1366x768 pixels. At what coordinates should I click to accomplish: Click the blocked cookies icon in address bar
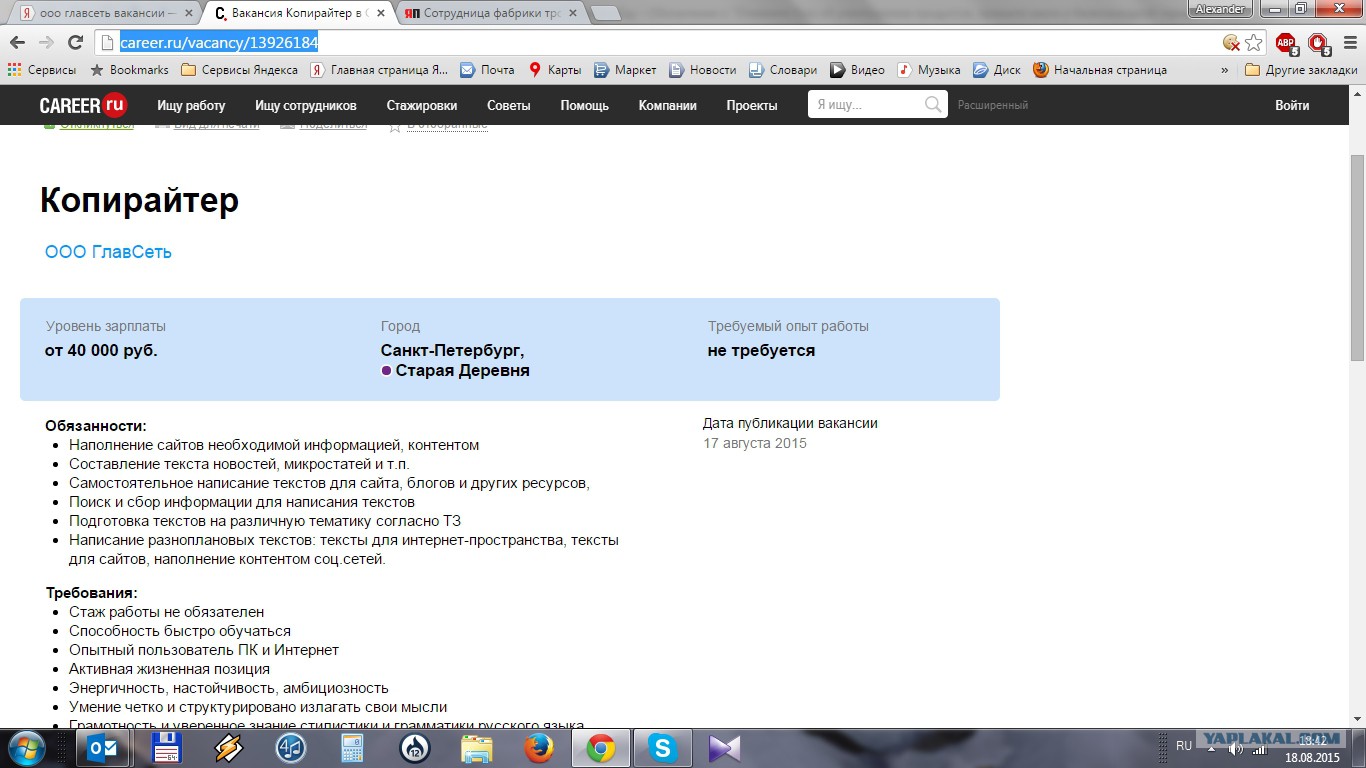pos(1231,42)
